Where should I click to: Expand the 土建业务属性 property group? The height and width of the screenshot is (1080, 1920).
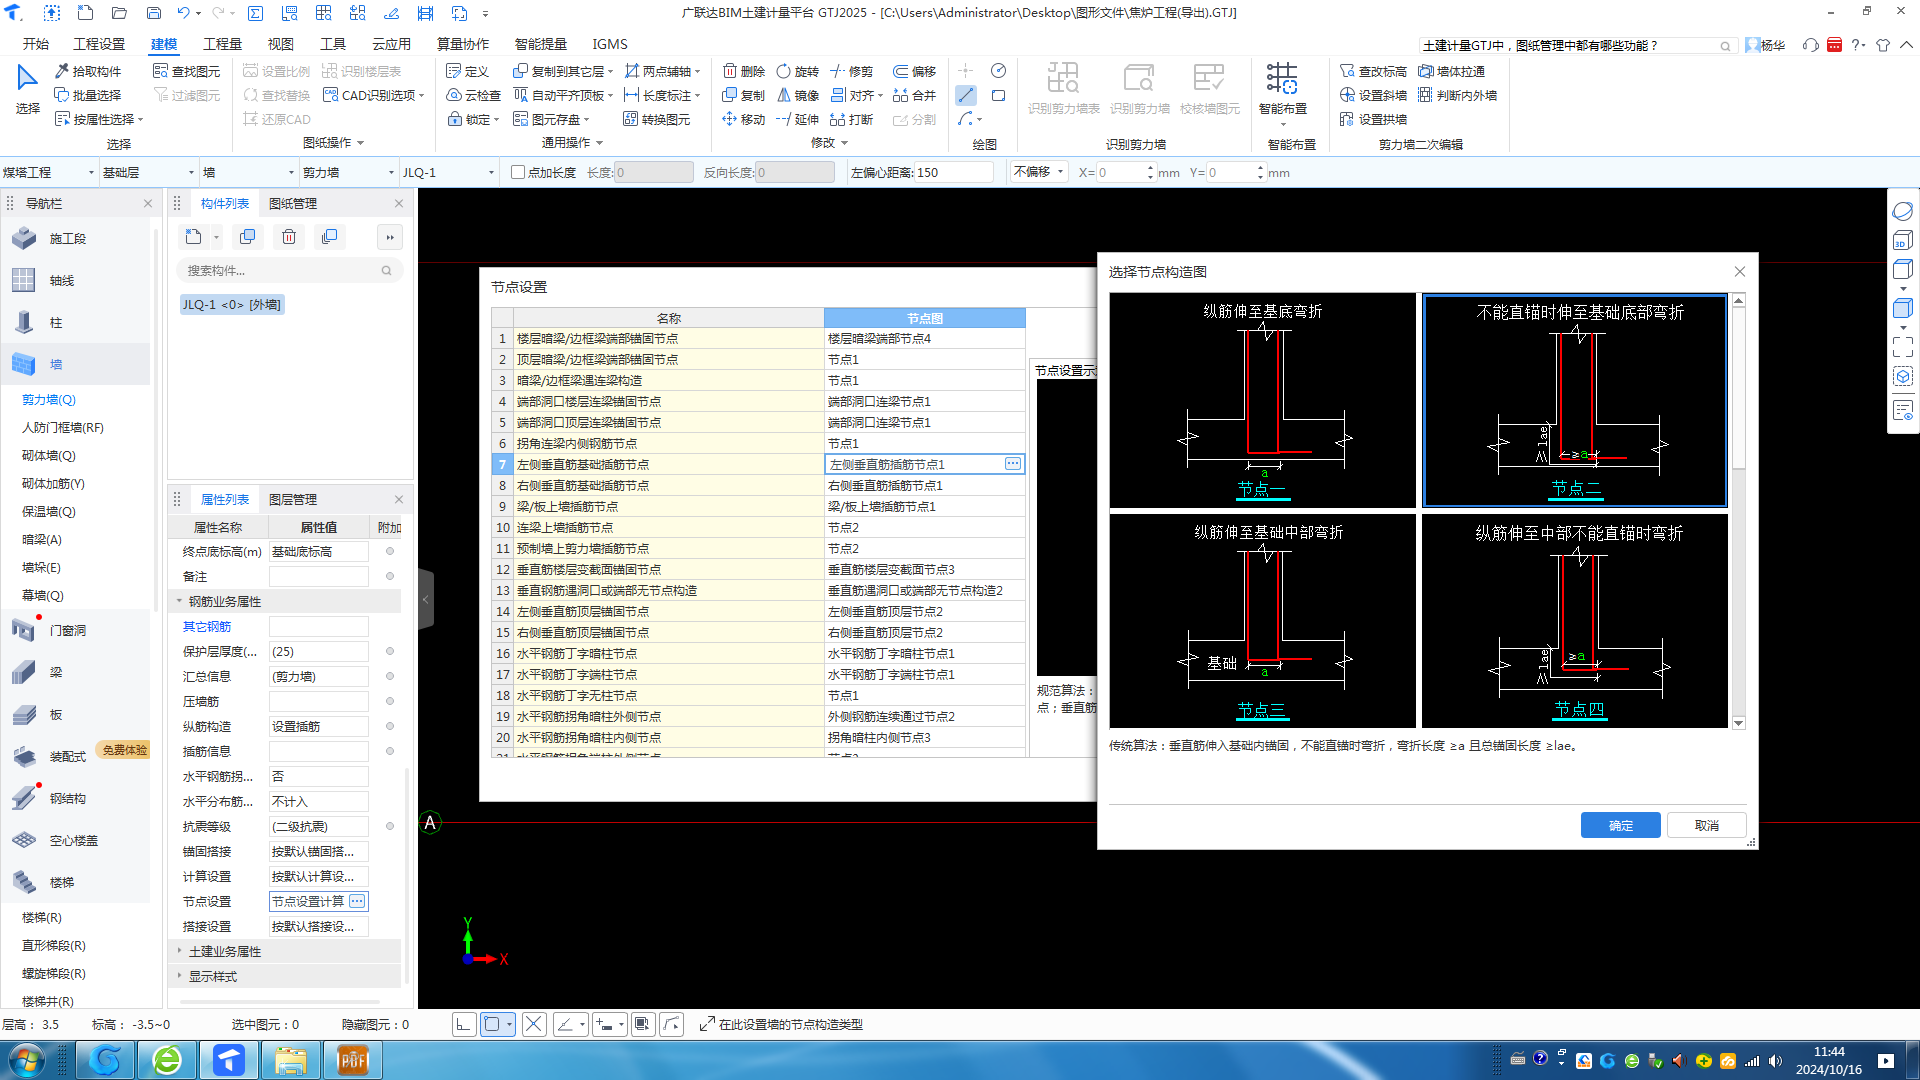coord(180,951)
